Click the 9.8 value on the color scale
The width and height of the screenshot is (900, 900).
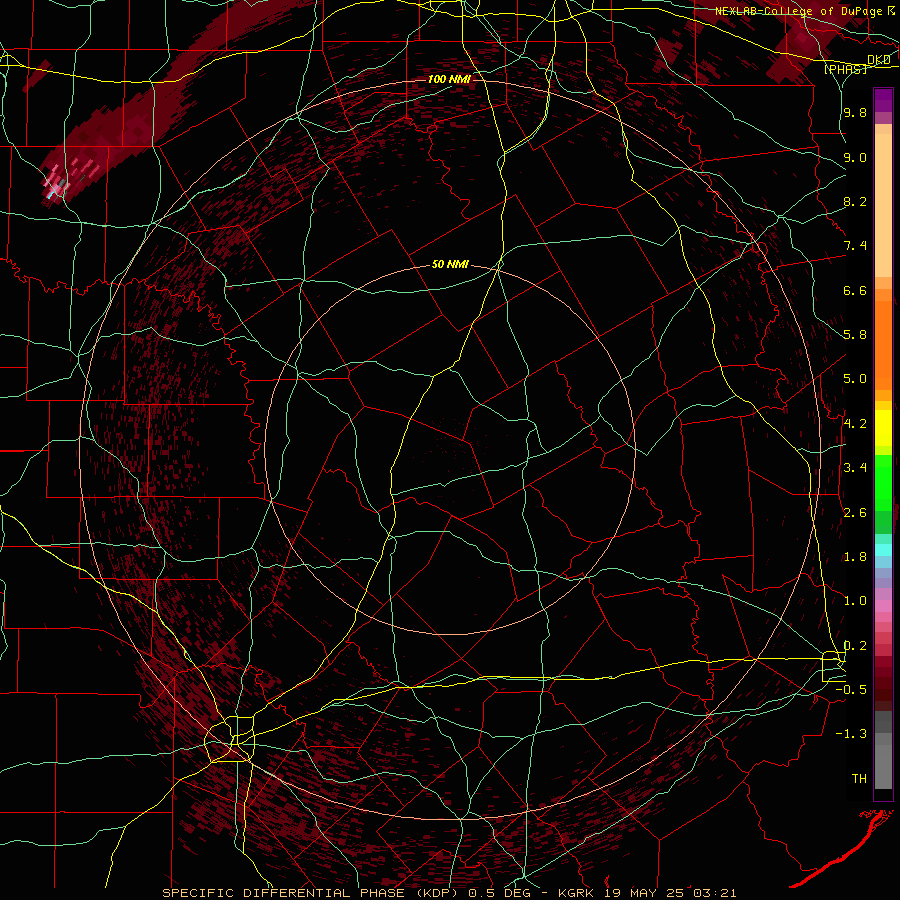point(855,112)
